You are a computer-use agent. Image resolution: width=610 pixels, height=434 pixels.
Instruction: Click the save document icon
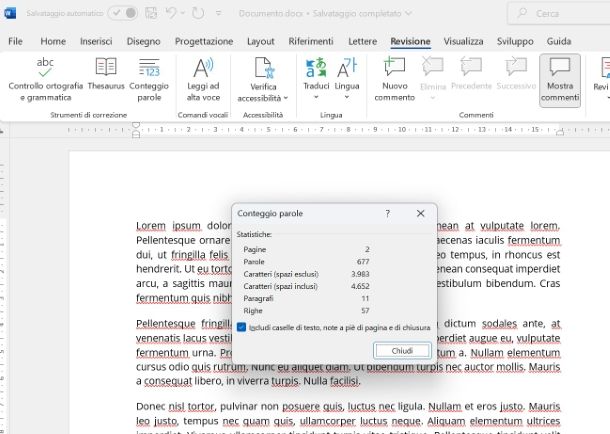(x=151, y=13)
